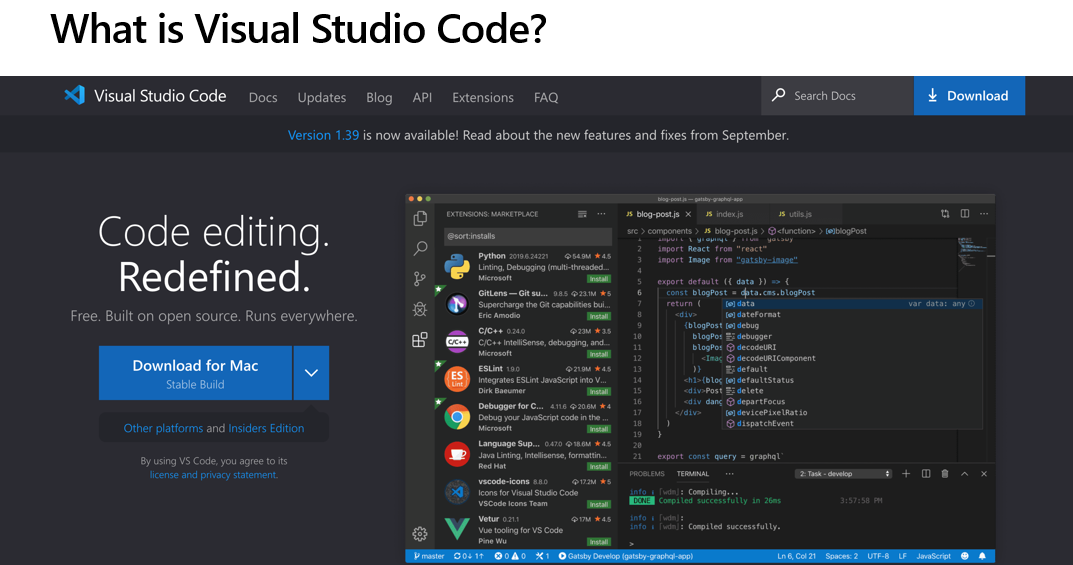Click the Search Docs input field
The width and height of the screenshot is (1073, 565).
click(838, 96)
